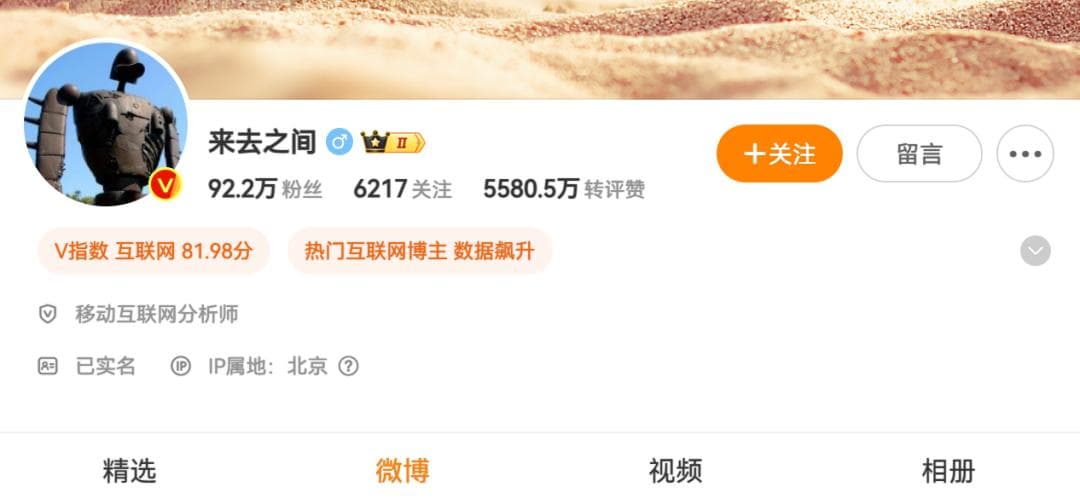This screenshot has height=504, width=1080.
Task: View the 6217 关注 following list
Action: tap(403, 189)
